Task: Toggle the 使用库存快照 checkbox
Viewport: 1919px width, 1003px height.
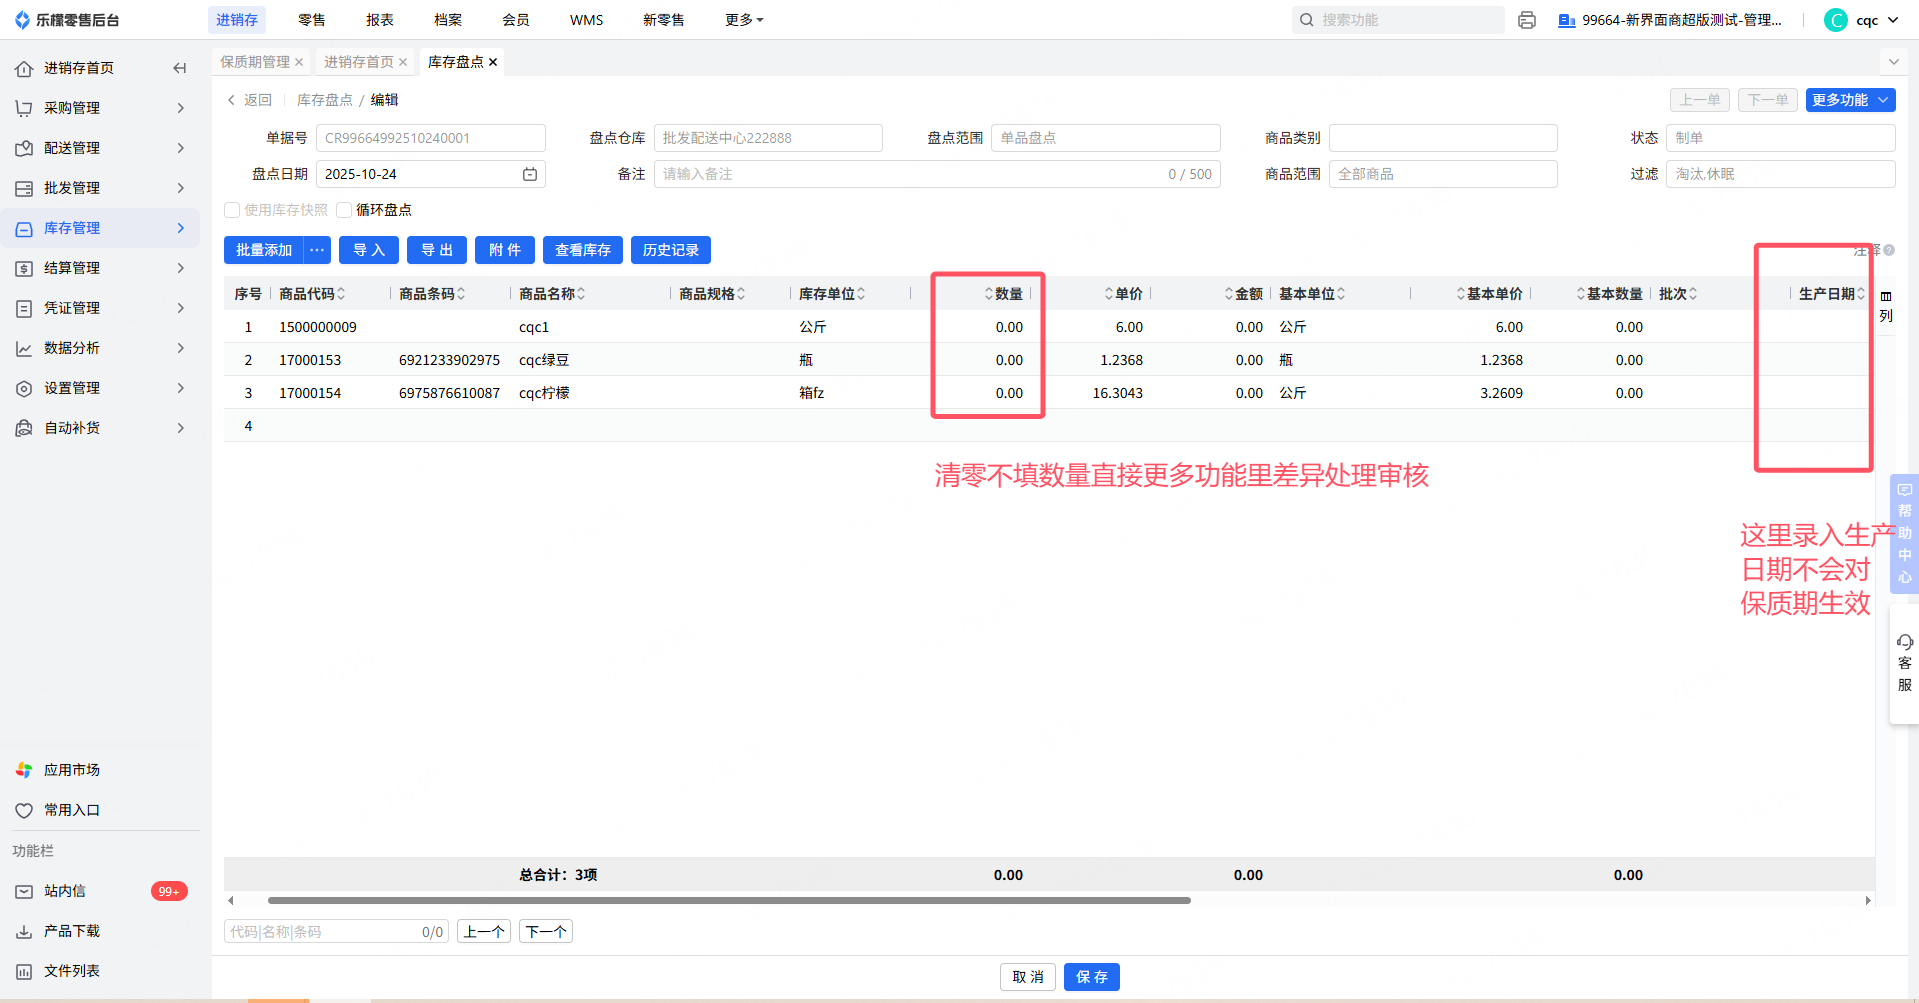Action: (232, 210)
